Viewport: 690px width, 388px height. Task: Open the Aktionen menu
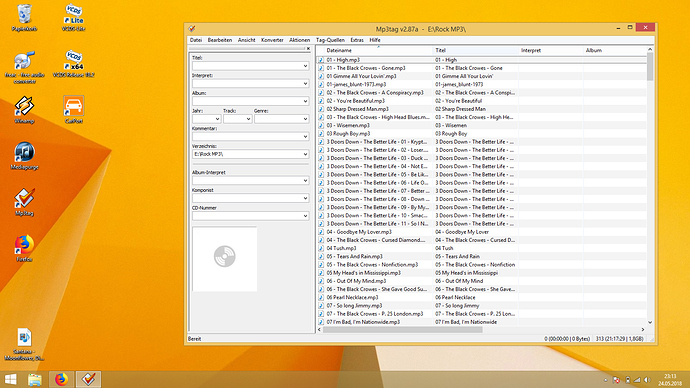[x=299, y=40]
